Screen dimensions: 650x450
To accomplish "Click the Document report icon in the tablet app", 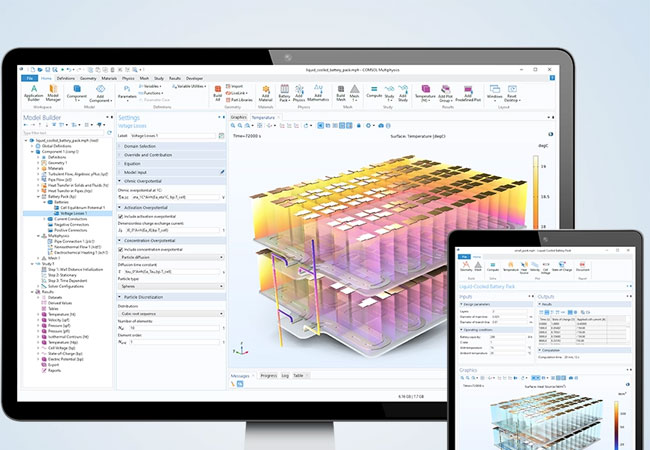I will click(582, 266).
